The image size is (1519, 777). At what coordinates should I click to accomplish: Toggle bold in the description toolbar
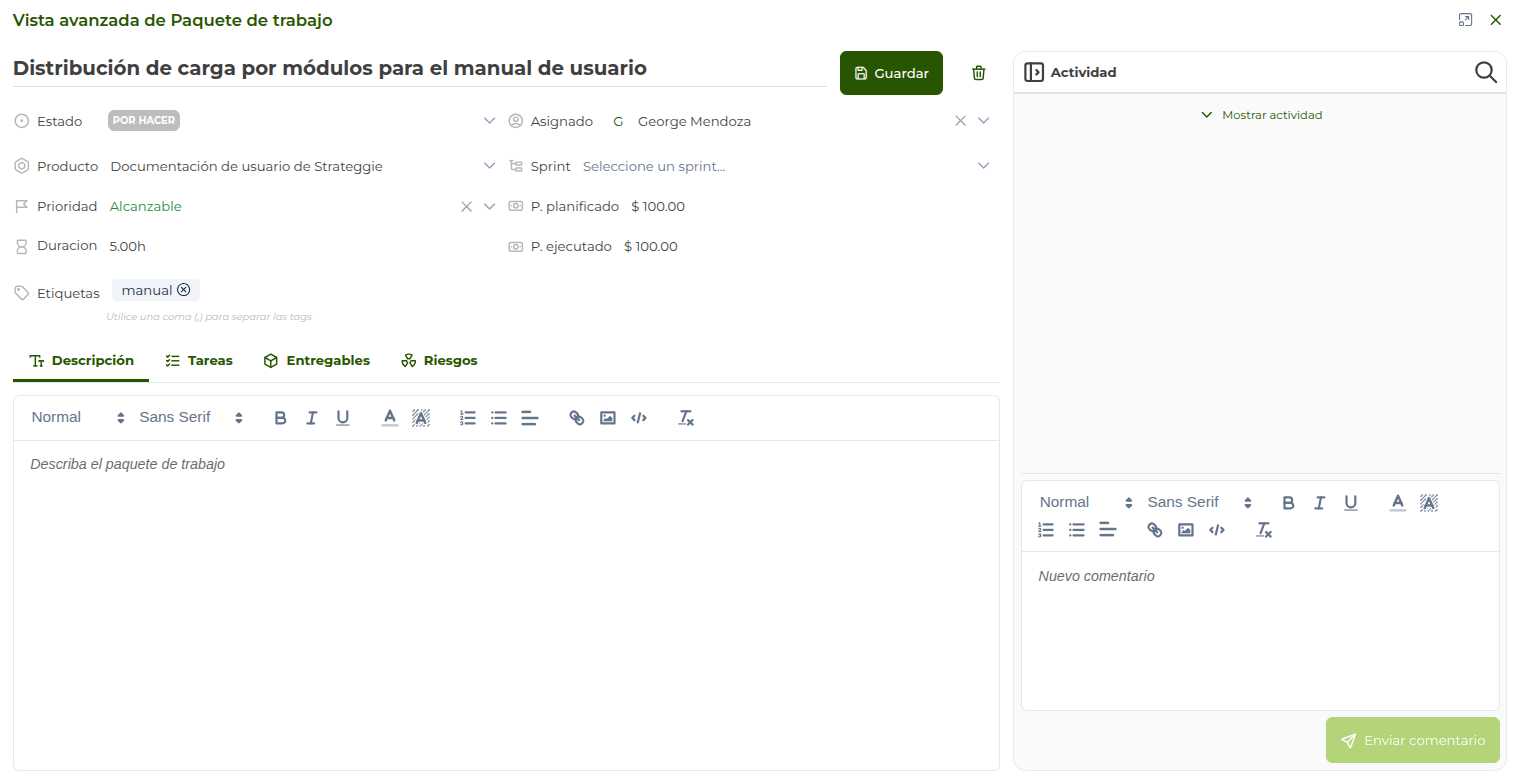[x=280, y=418]
